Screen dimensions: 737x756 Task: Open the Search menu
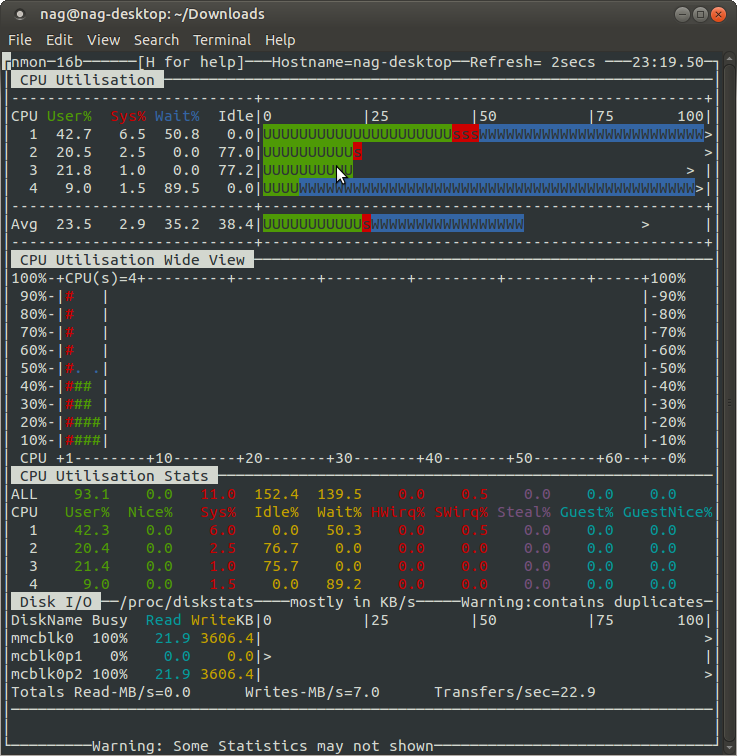tap(156, 40)
